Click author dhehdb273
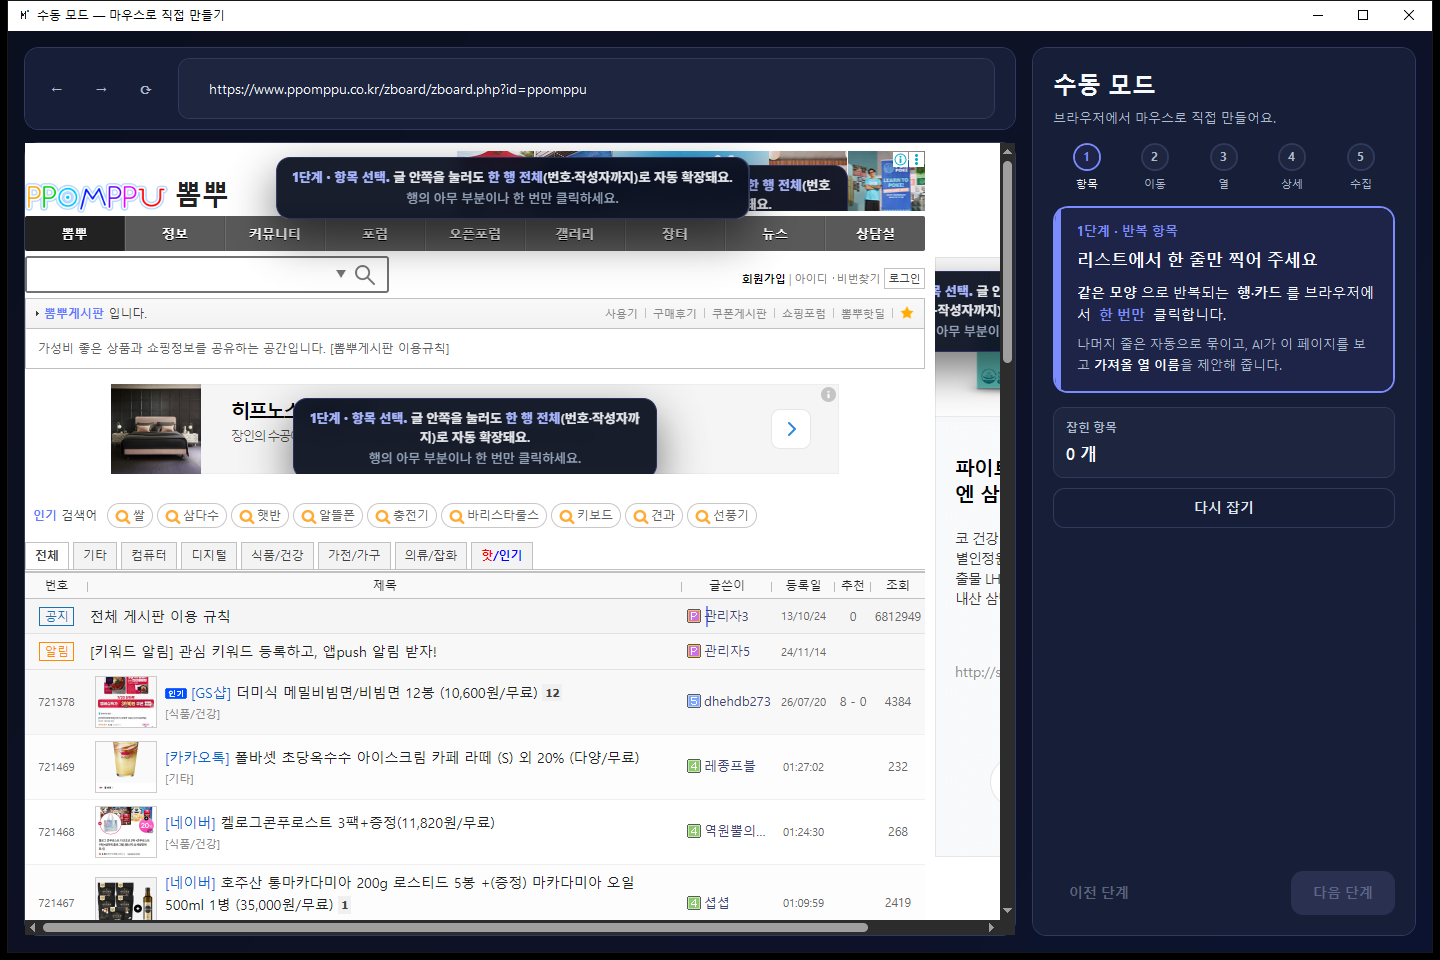Viewport: 1440px width, 960px height. [737, 702]
